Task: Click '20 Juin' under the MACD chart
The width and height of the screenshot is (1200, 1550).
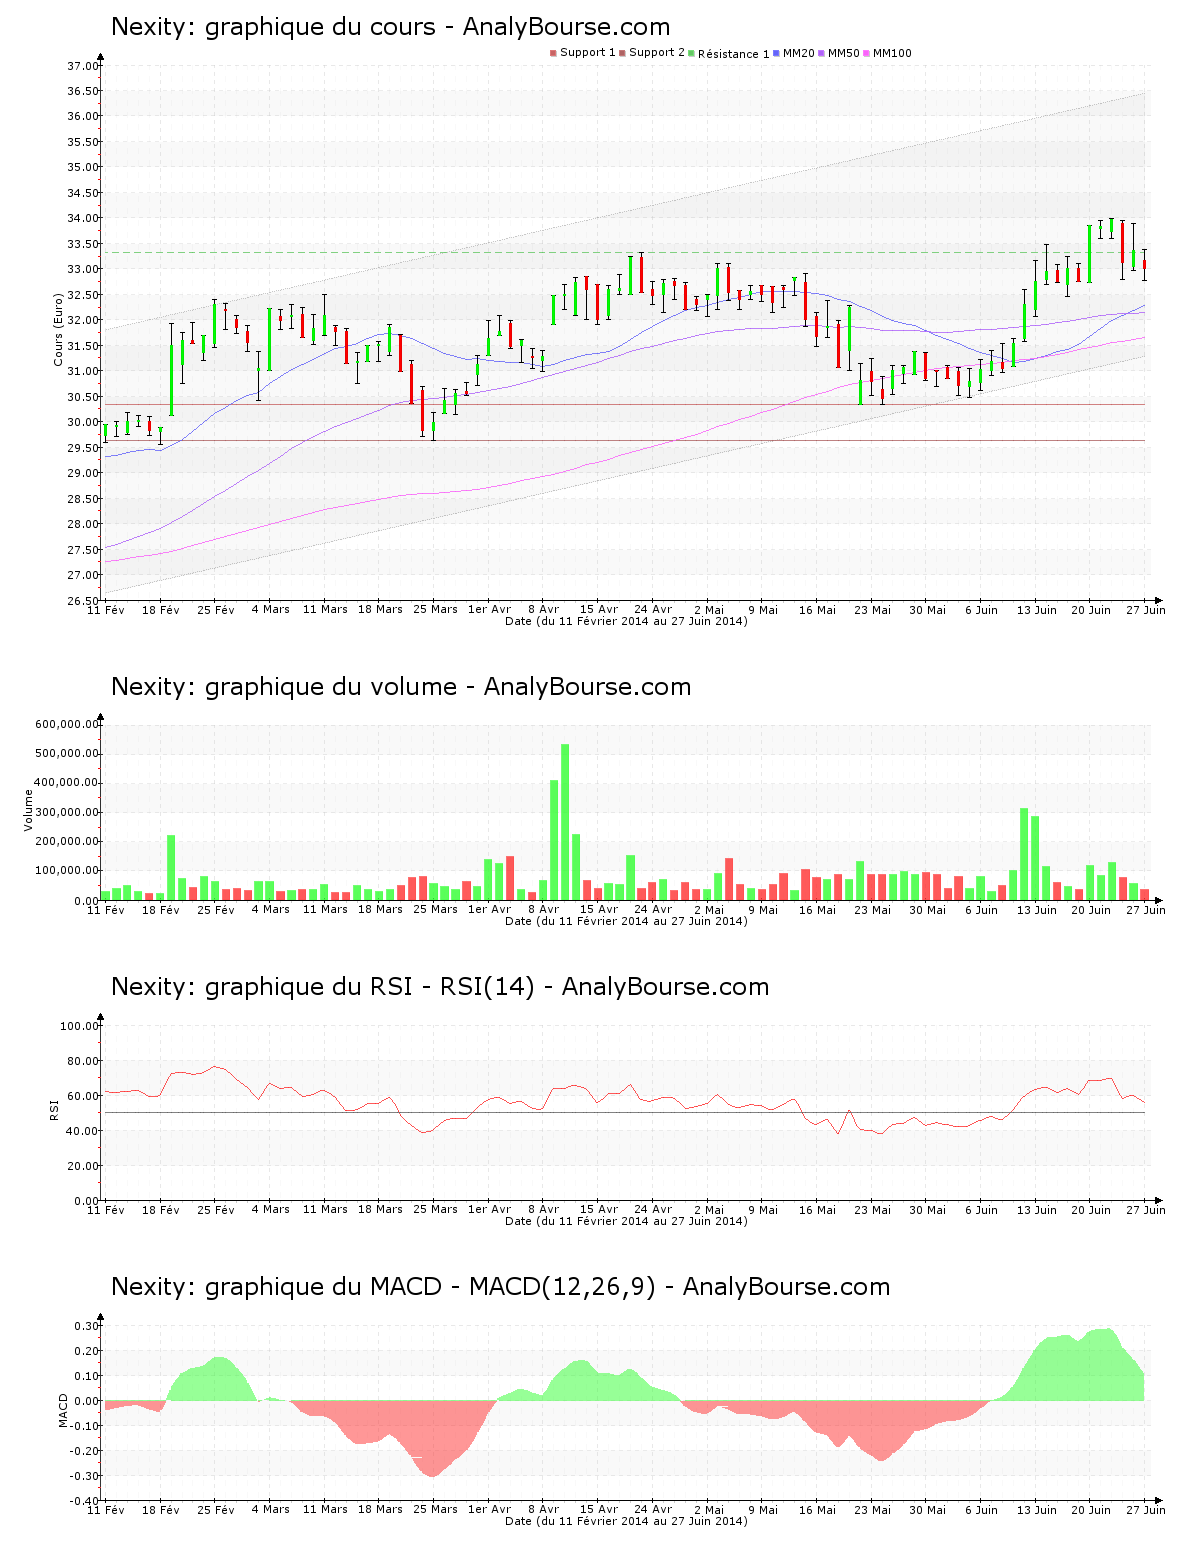Action: tap(1091, 1510)
